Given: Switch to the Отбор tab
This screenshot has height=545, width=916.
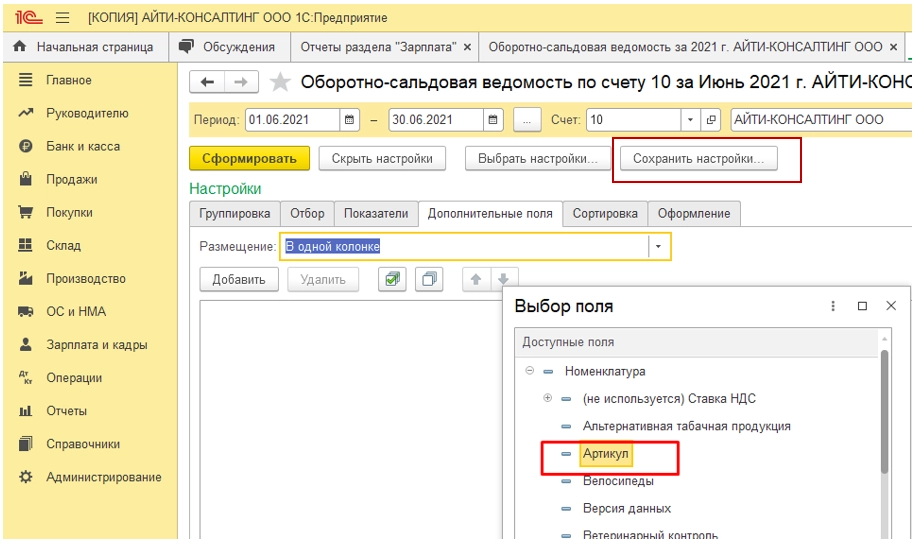Looking at the screenshot, I should point(307,214).
